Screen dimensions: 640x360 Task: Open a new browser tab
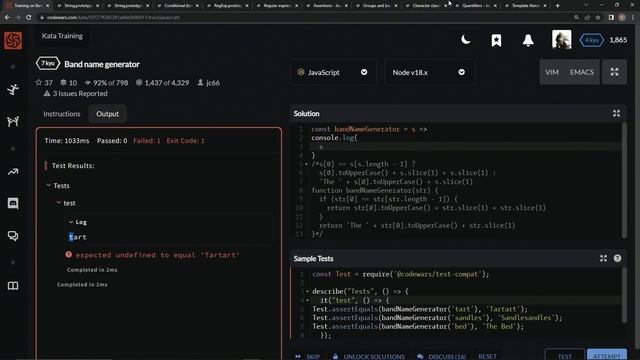tap(558, 6)
